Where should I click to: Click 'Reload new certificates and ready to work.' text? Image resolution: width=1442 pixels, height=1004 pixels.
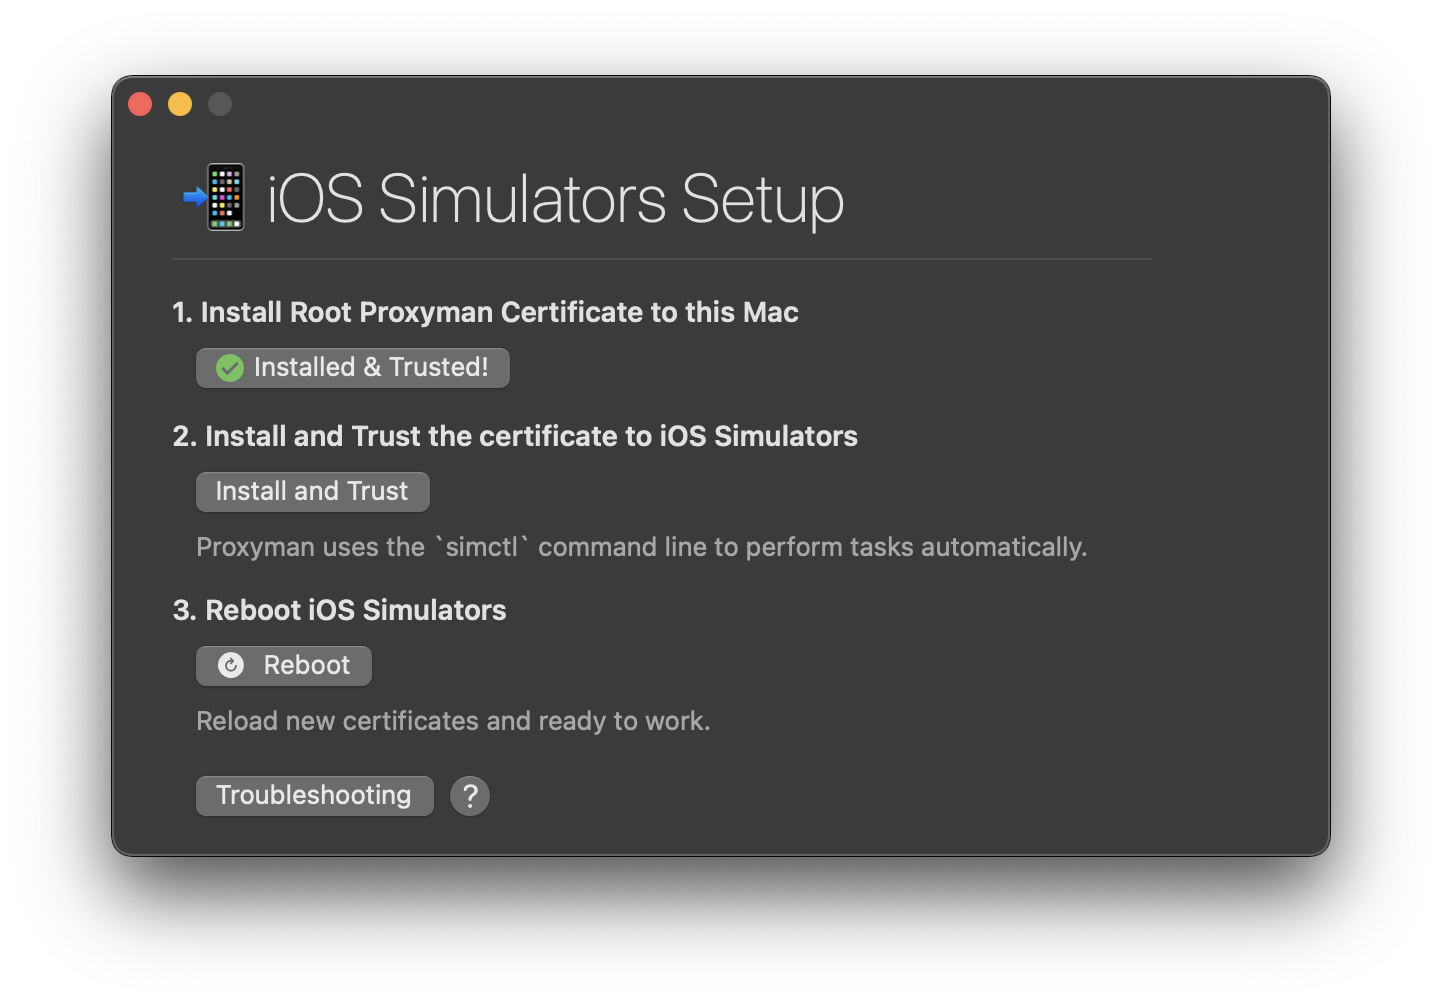[x=453, y=721]
